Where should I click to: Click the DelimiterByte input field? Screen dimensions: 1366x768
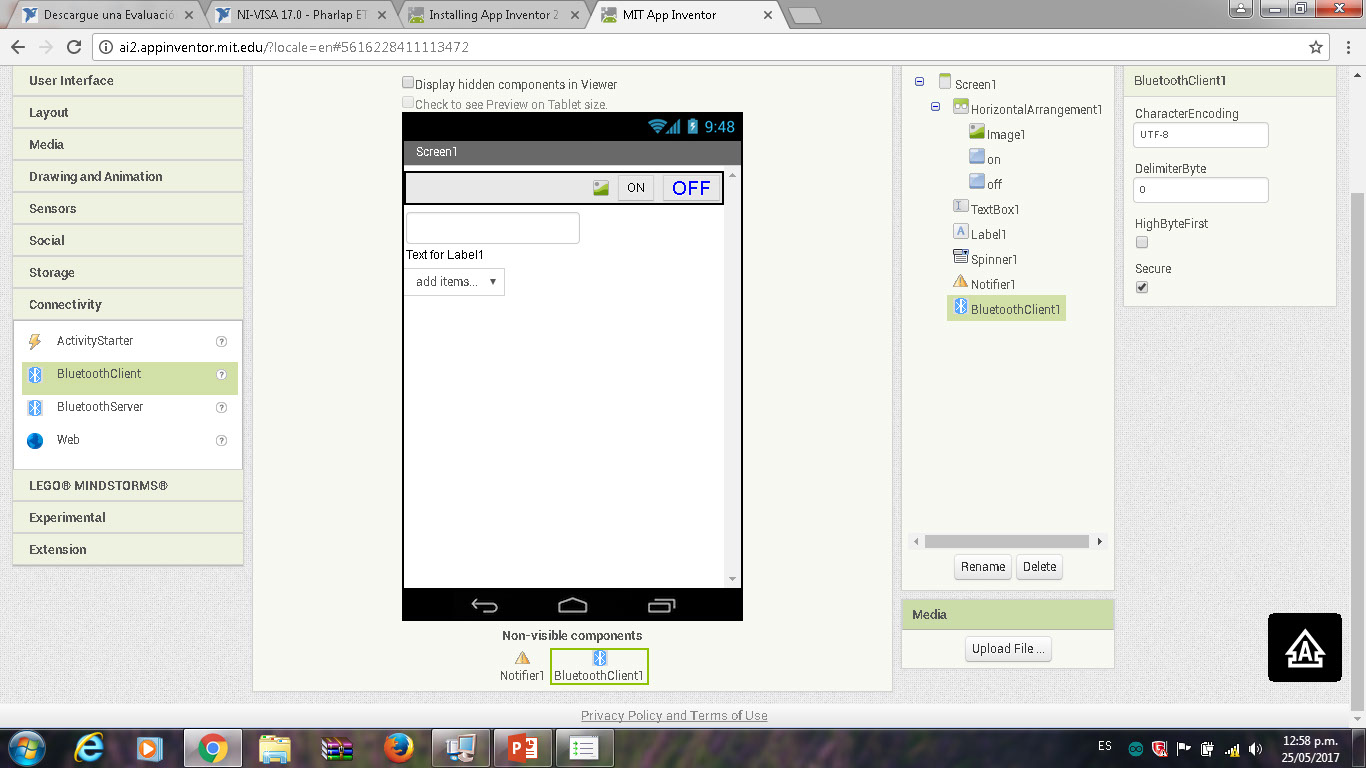tap(1201, 190)
